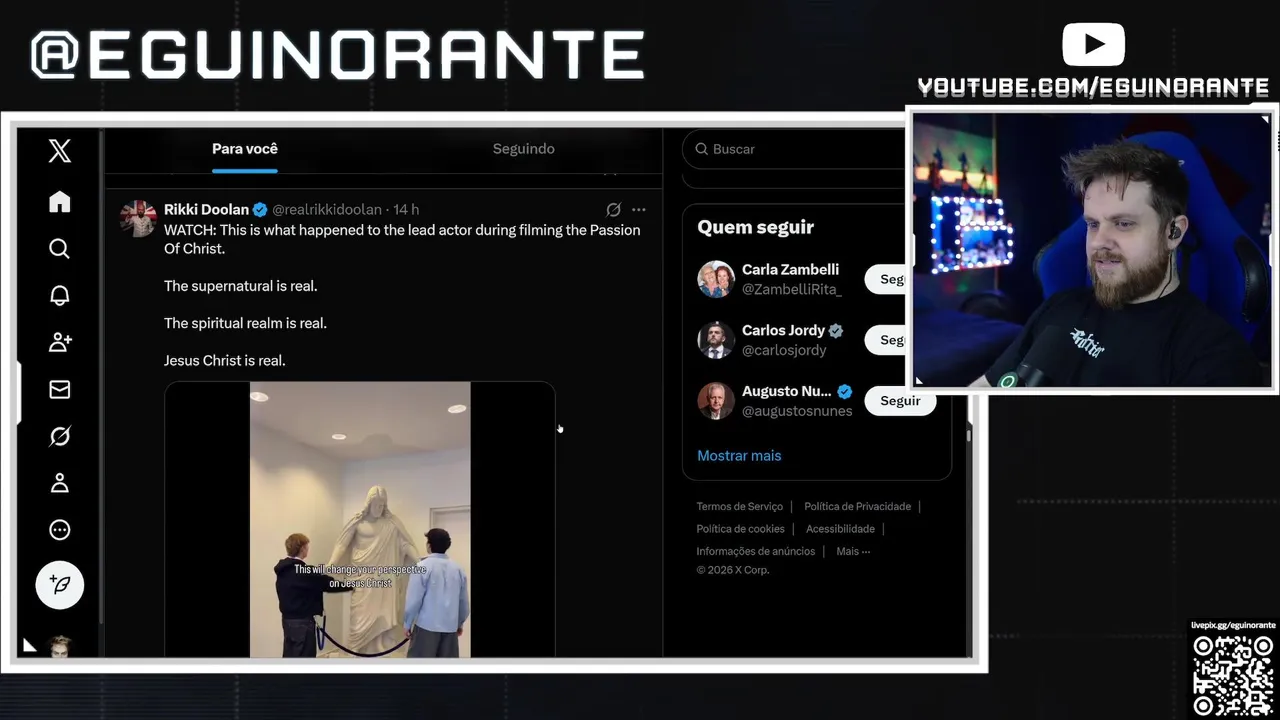
Task: Play the Jesus statue video
Action: (360, 519)
